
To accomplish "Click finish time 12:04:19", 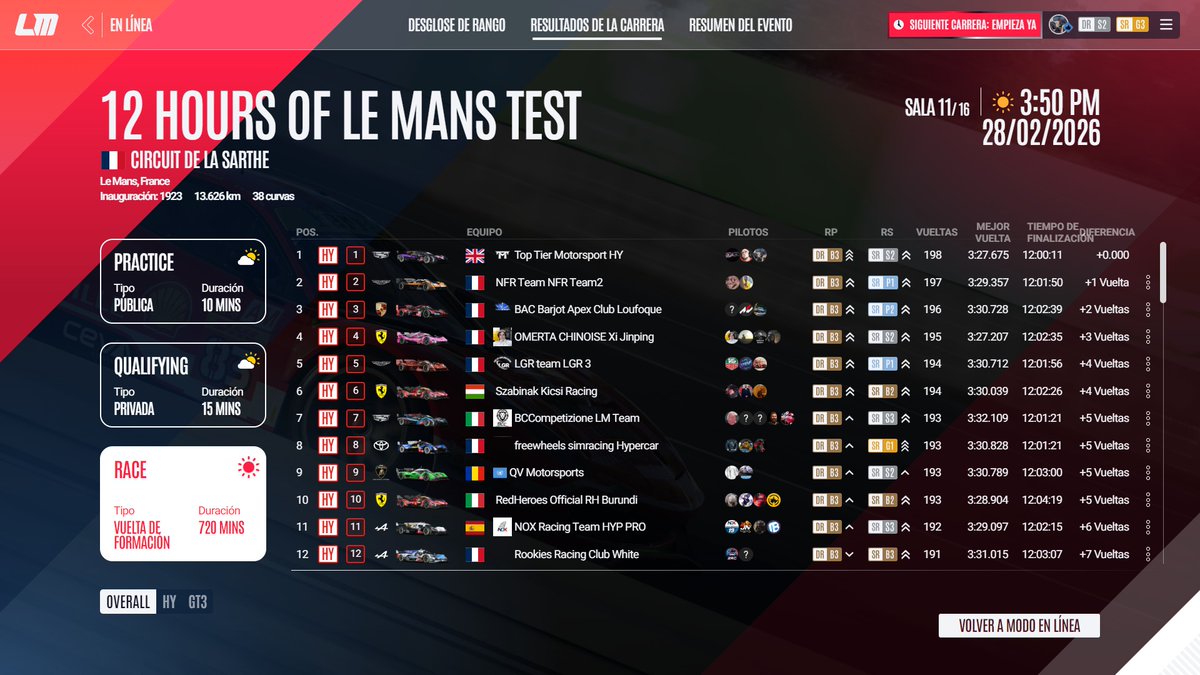I will pos(1042,500).
